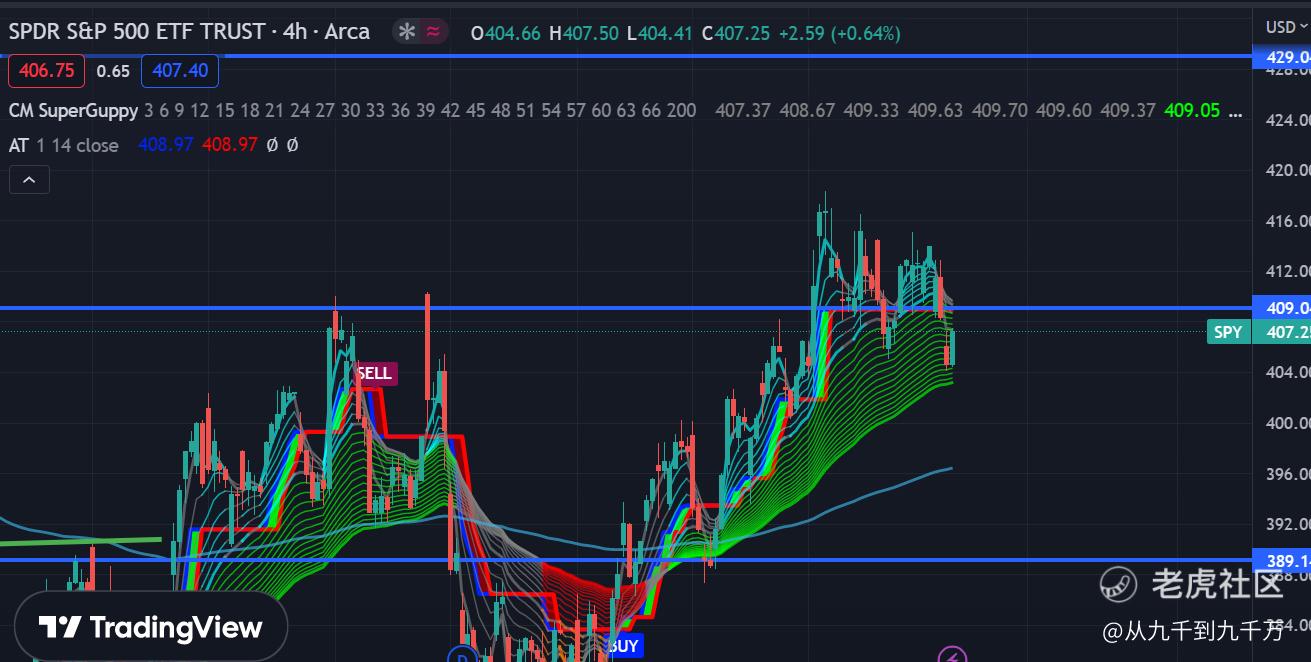
Task: Click the 400.00 price scale tick
Action: click(1288, 423)
